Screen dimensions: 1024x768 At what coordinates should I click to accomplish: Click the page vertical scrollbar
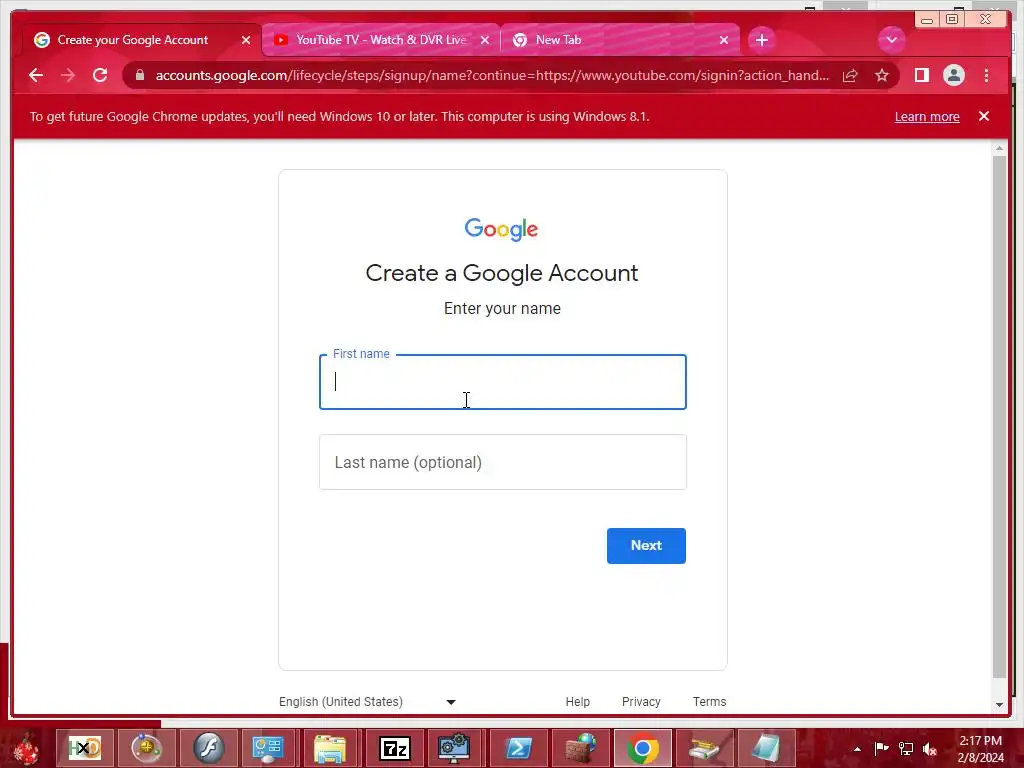(x=999, y=418)
